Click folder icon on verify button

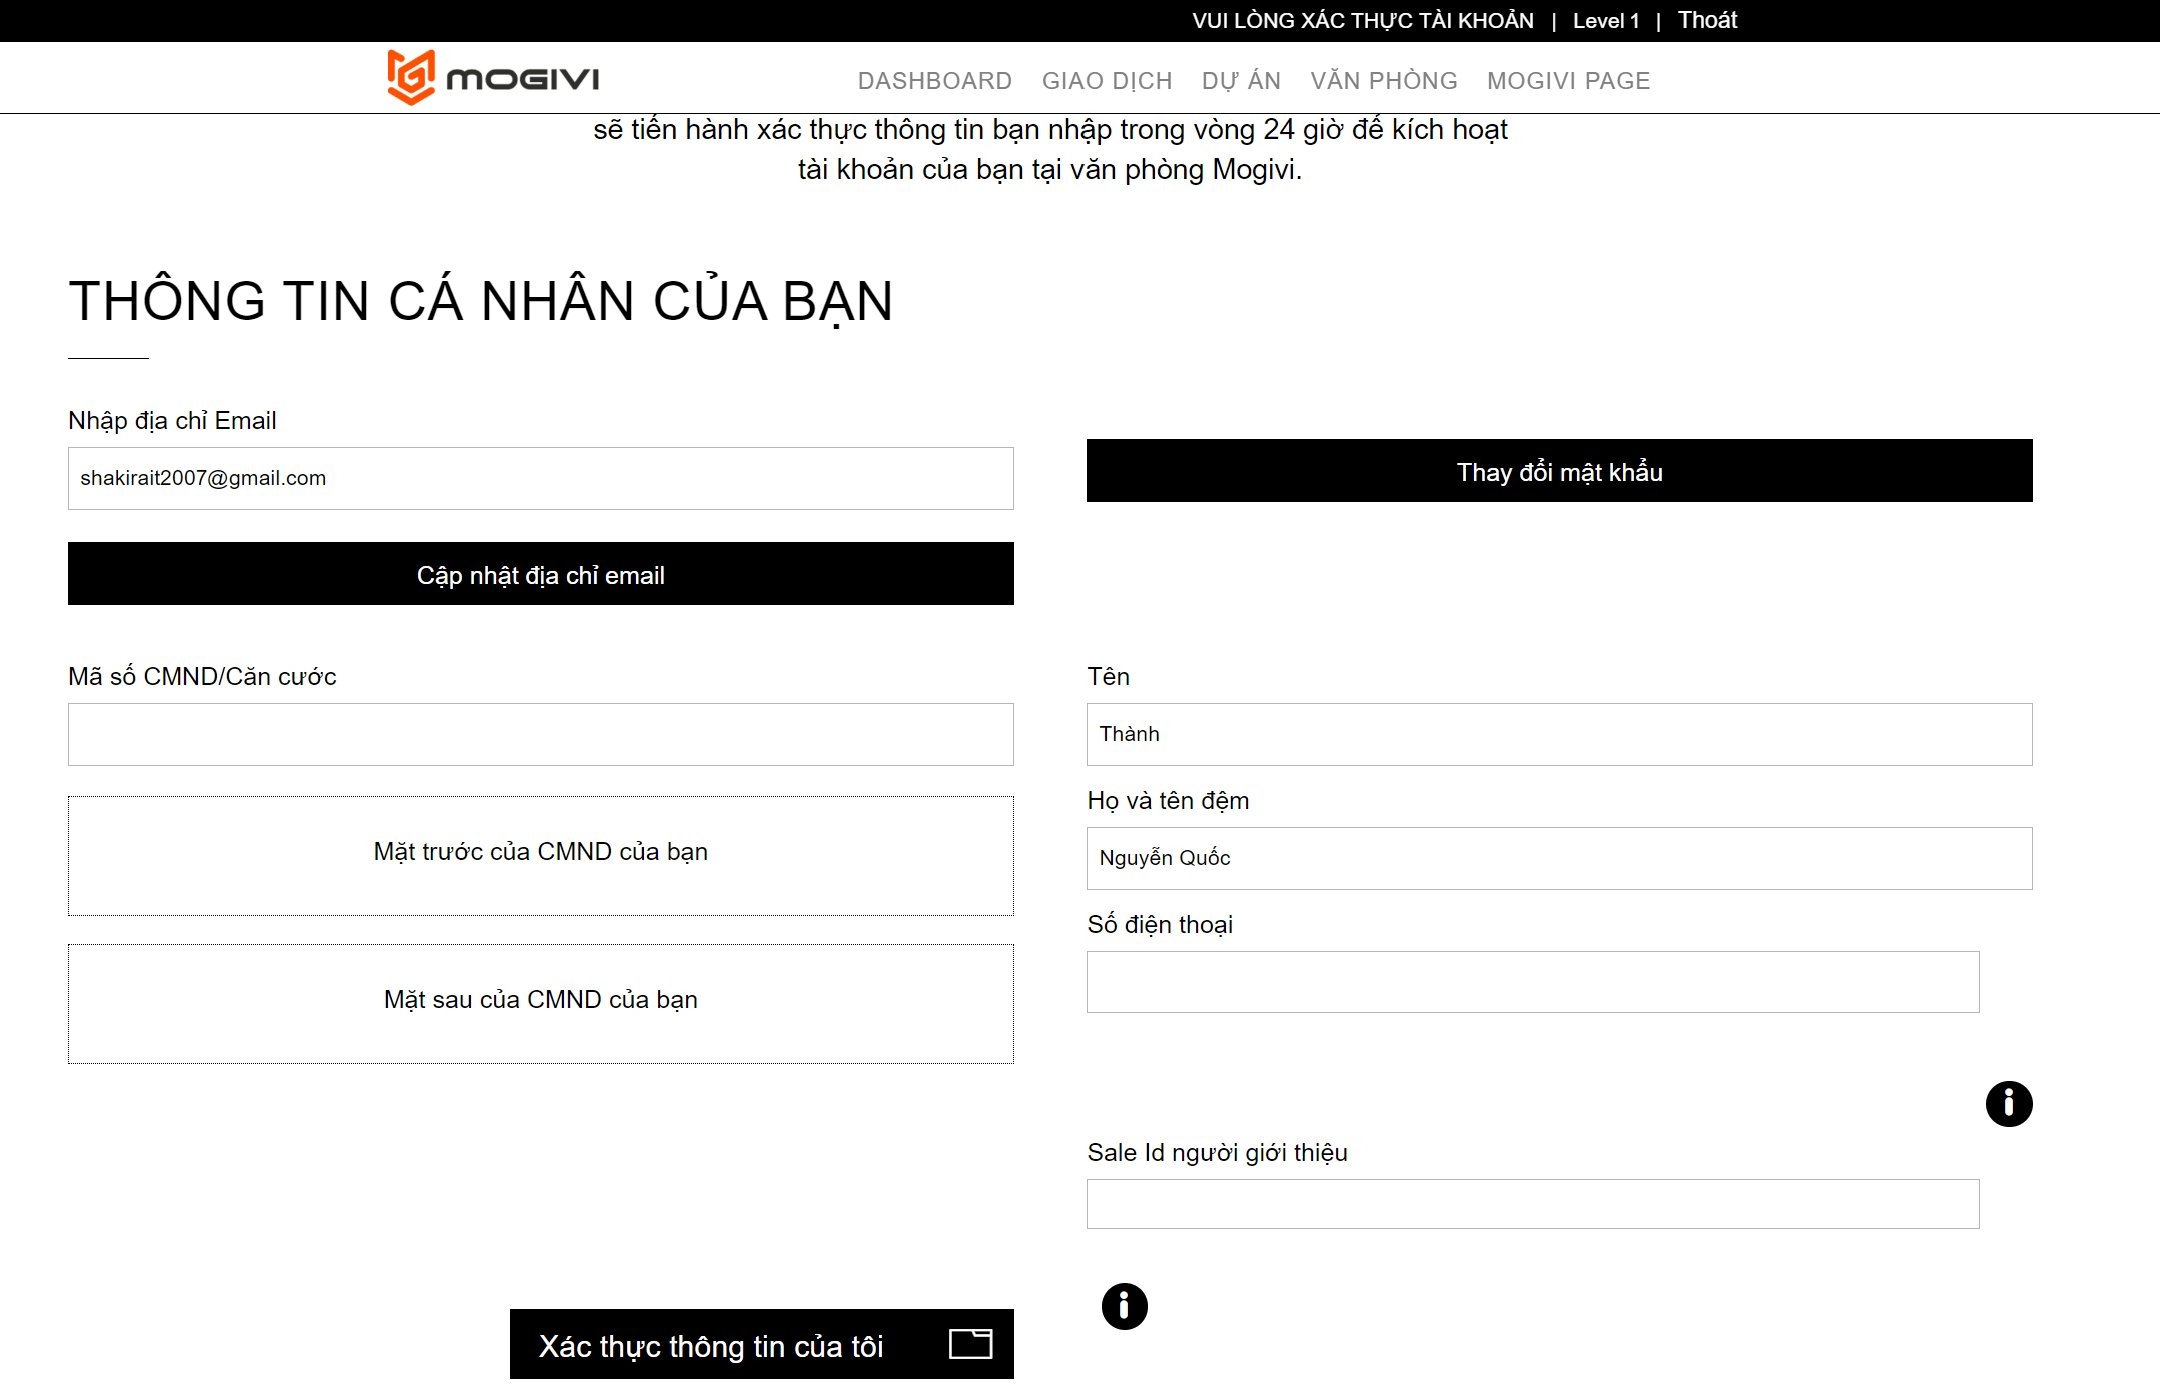(970, 1343)
